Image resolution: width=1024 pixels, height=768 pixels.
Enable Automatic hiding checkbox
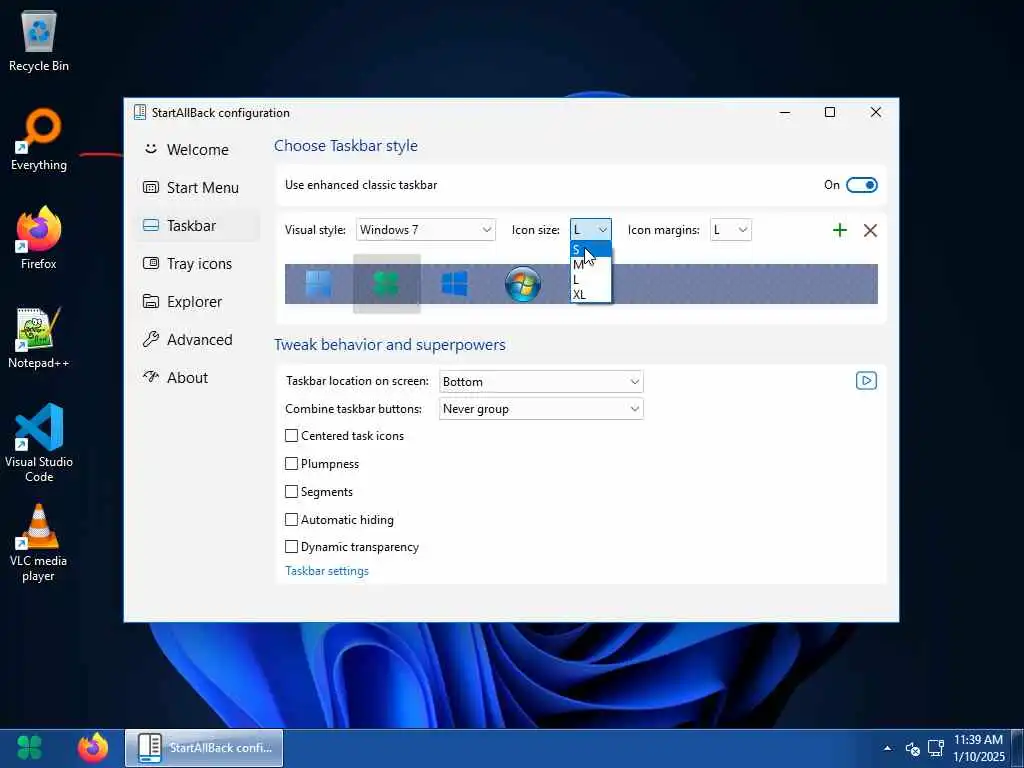(x=291, y=520)
